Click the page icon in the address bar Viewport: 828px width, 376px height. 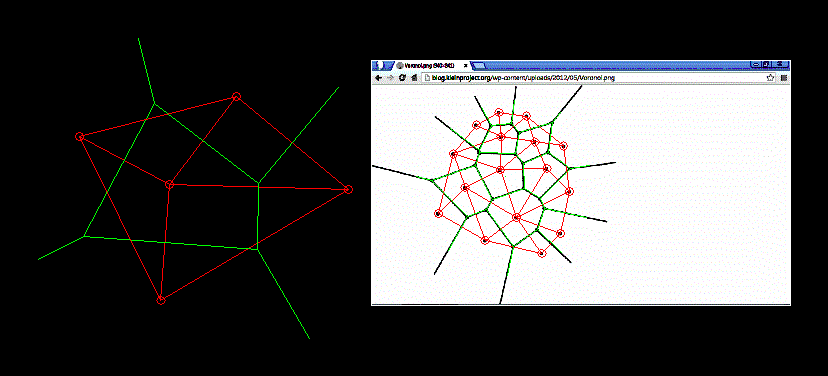click(428, 78)
